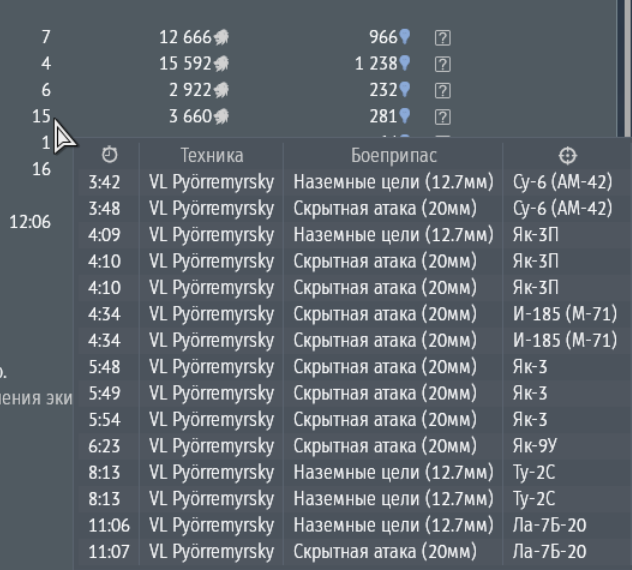632x570 pixels.
Task: Click the research bulb icon next to 1 238
Action: [405, 63]
